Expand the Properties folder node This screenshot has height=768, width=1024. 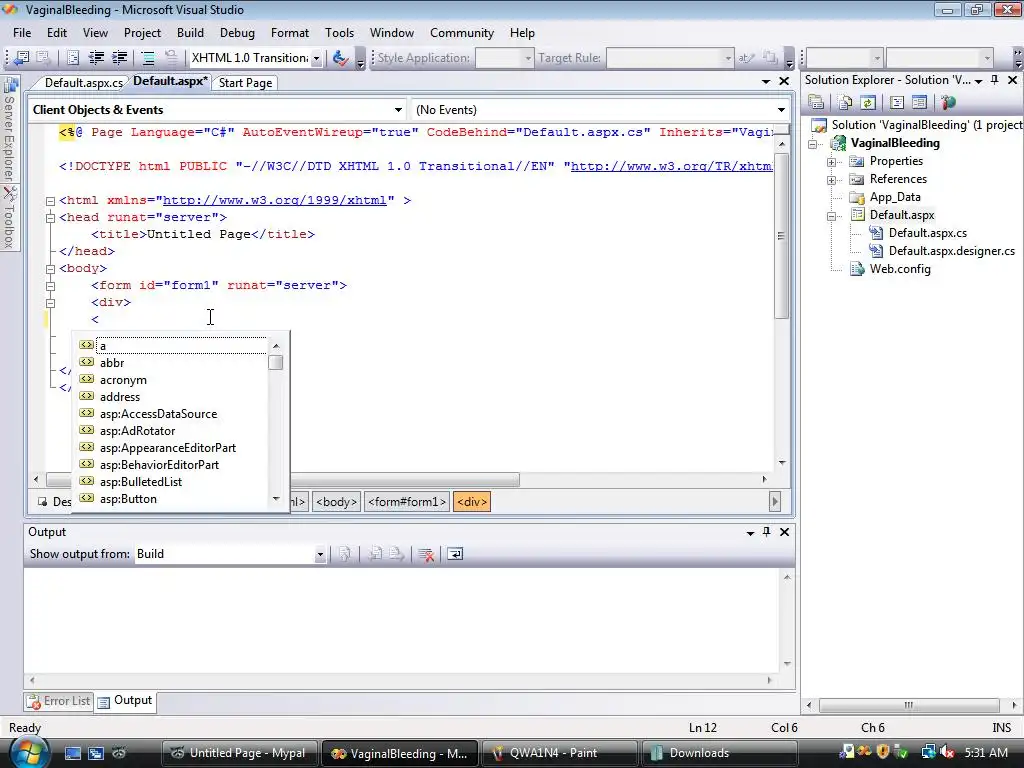point(831,162)
